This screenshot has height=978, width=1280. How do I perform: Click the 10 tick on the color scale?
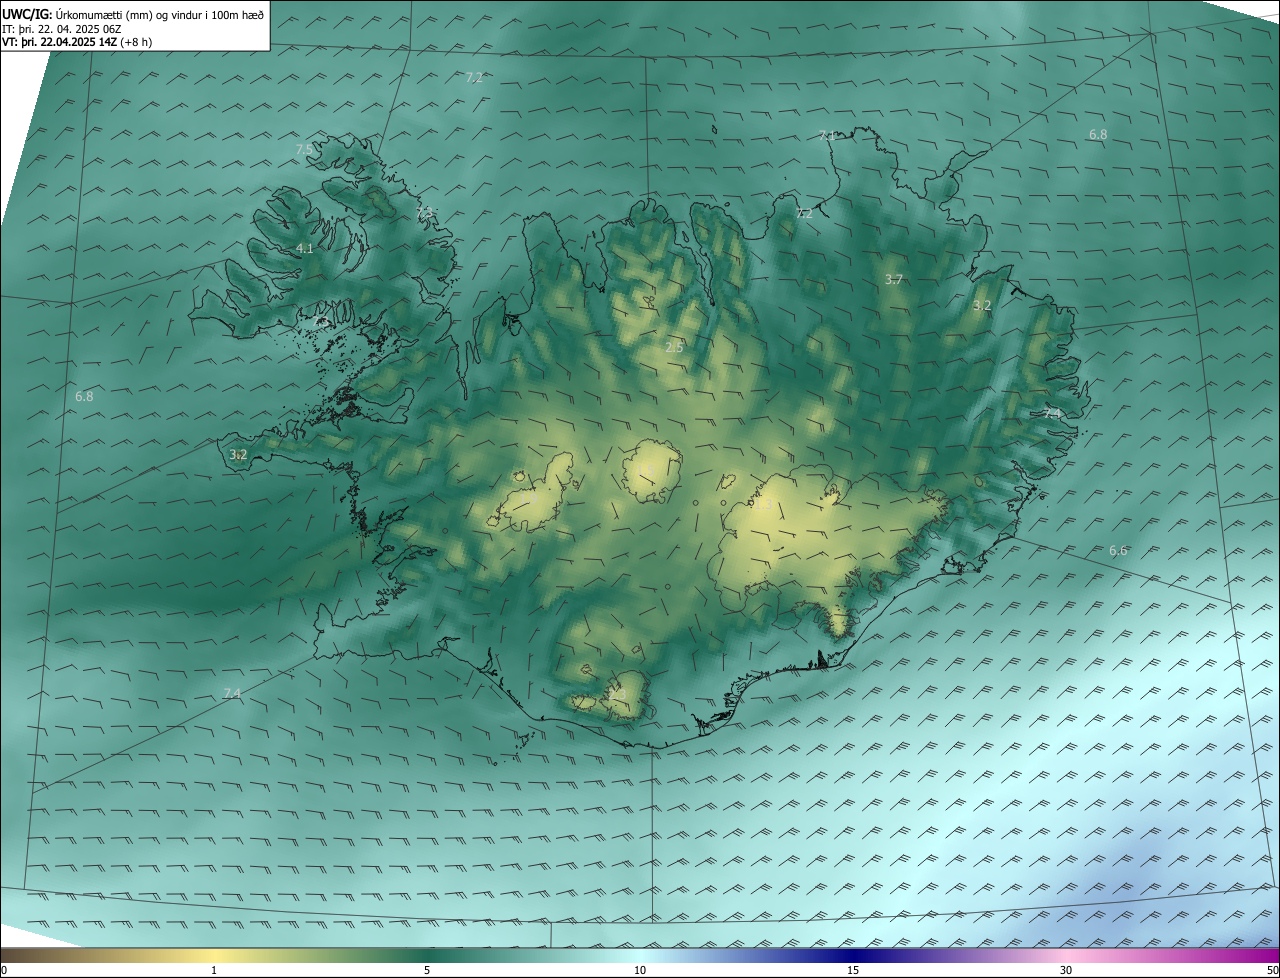[x=640, y=970]
